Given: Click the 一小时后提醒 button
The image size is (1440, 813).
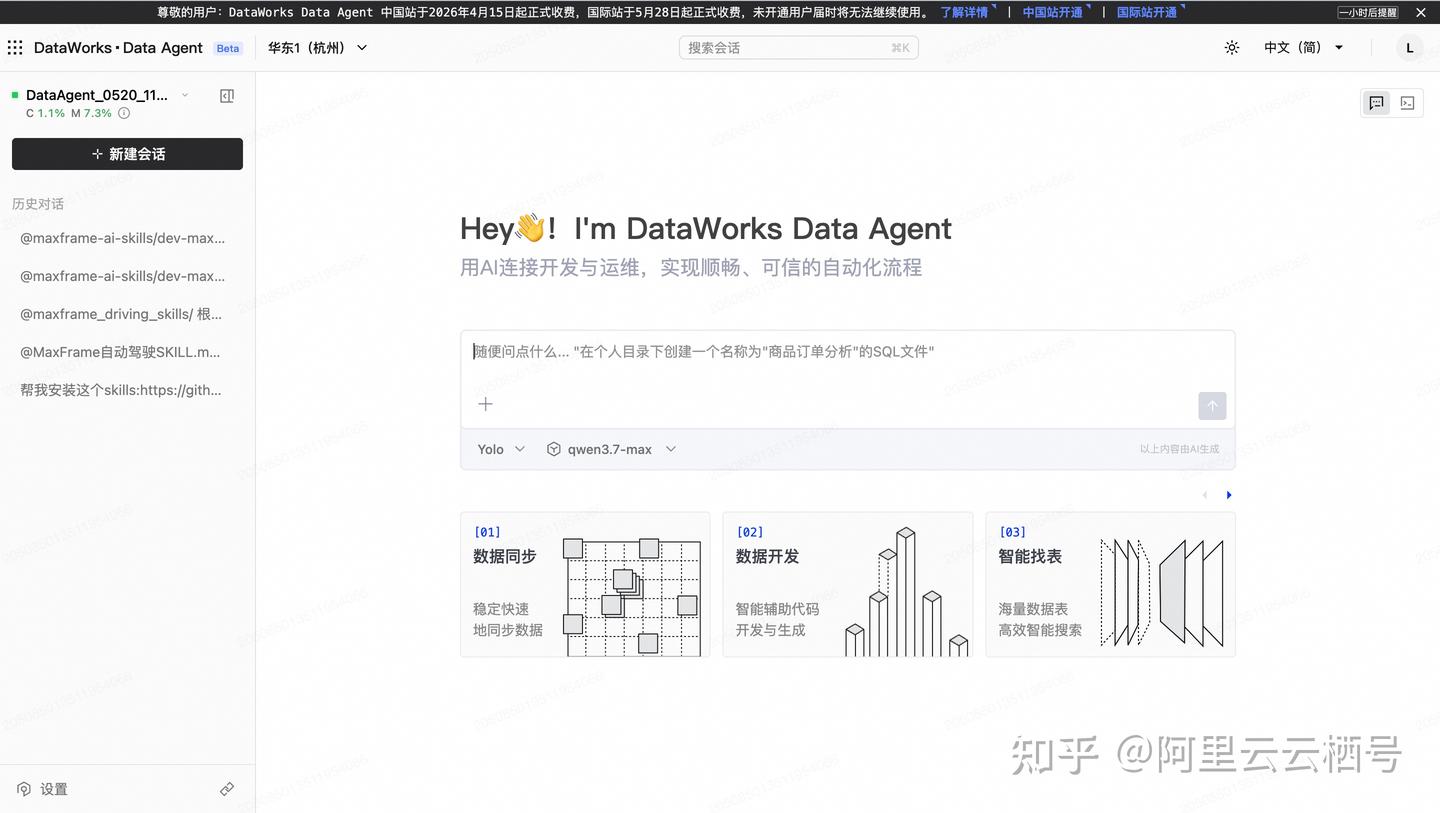Looking at the screenshot, I should point(1368,12).
